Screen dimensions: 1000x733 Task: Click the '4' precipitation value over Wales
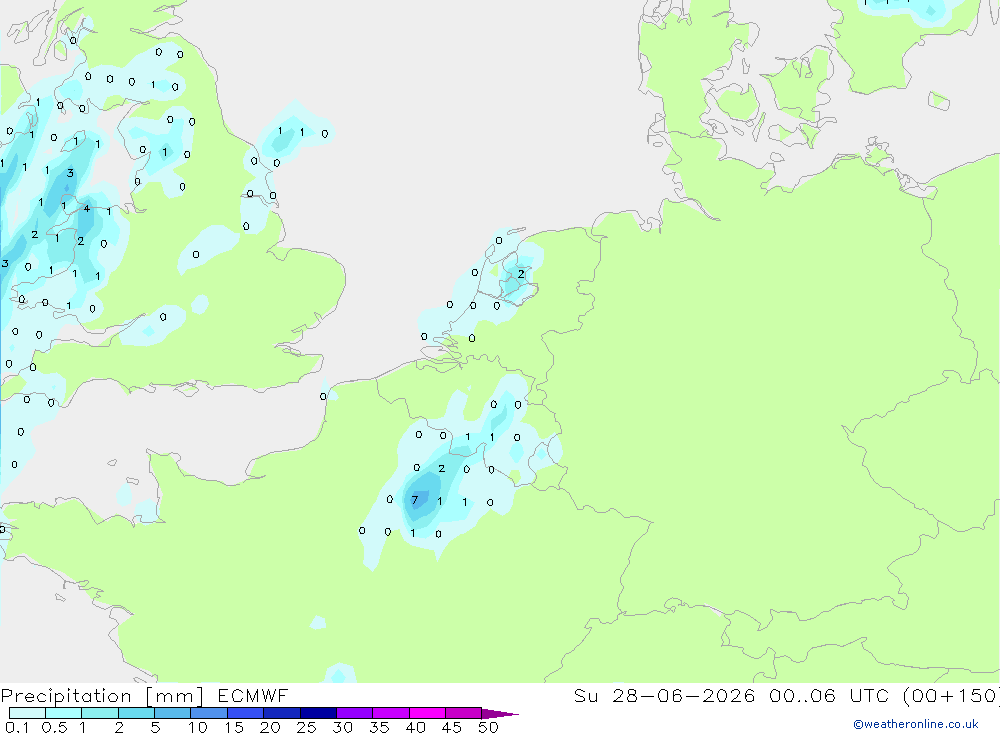(87, 209)
